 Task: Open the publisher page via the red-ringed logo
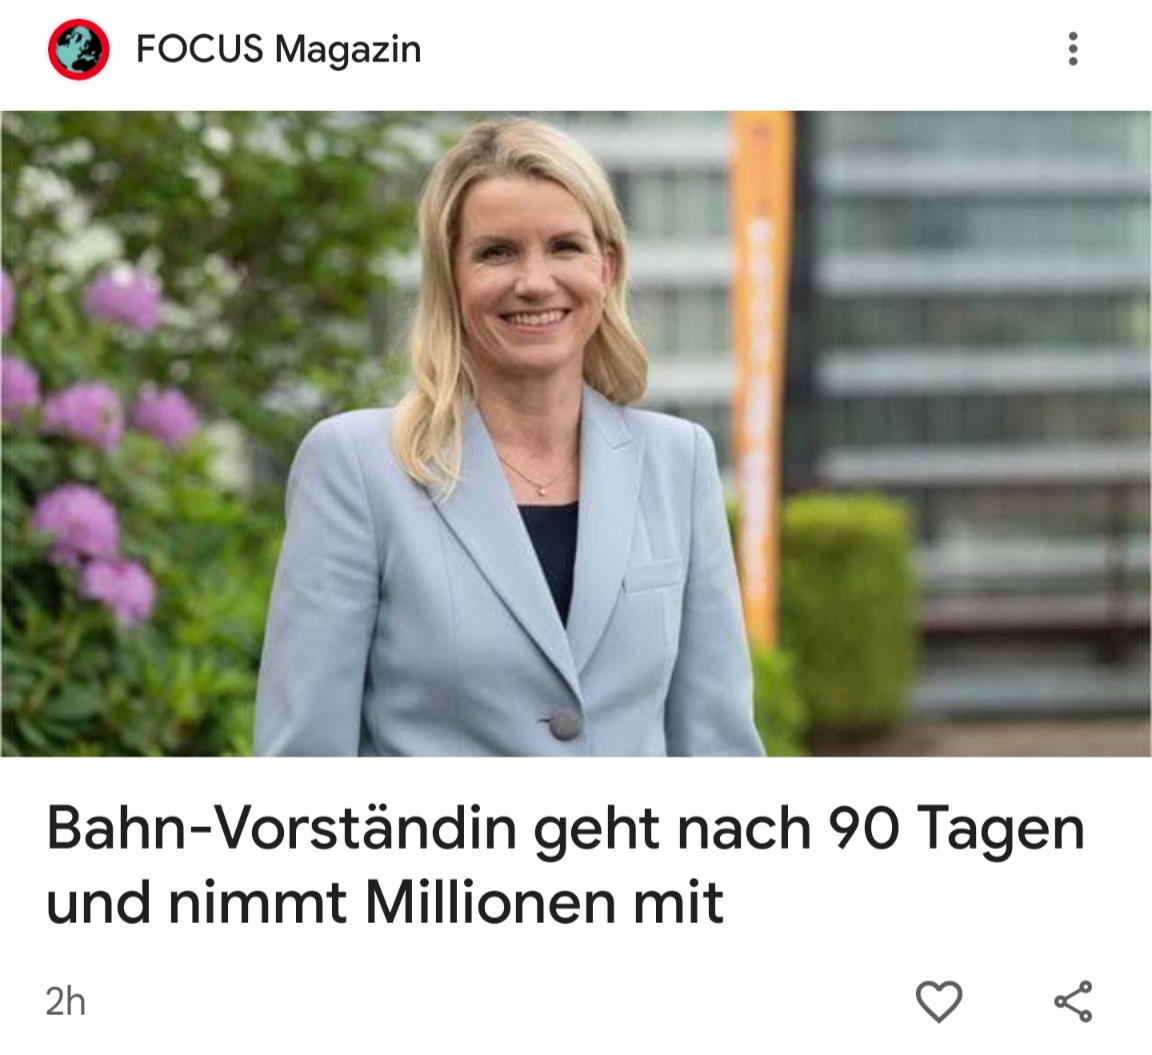(79, 49)
